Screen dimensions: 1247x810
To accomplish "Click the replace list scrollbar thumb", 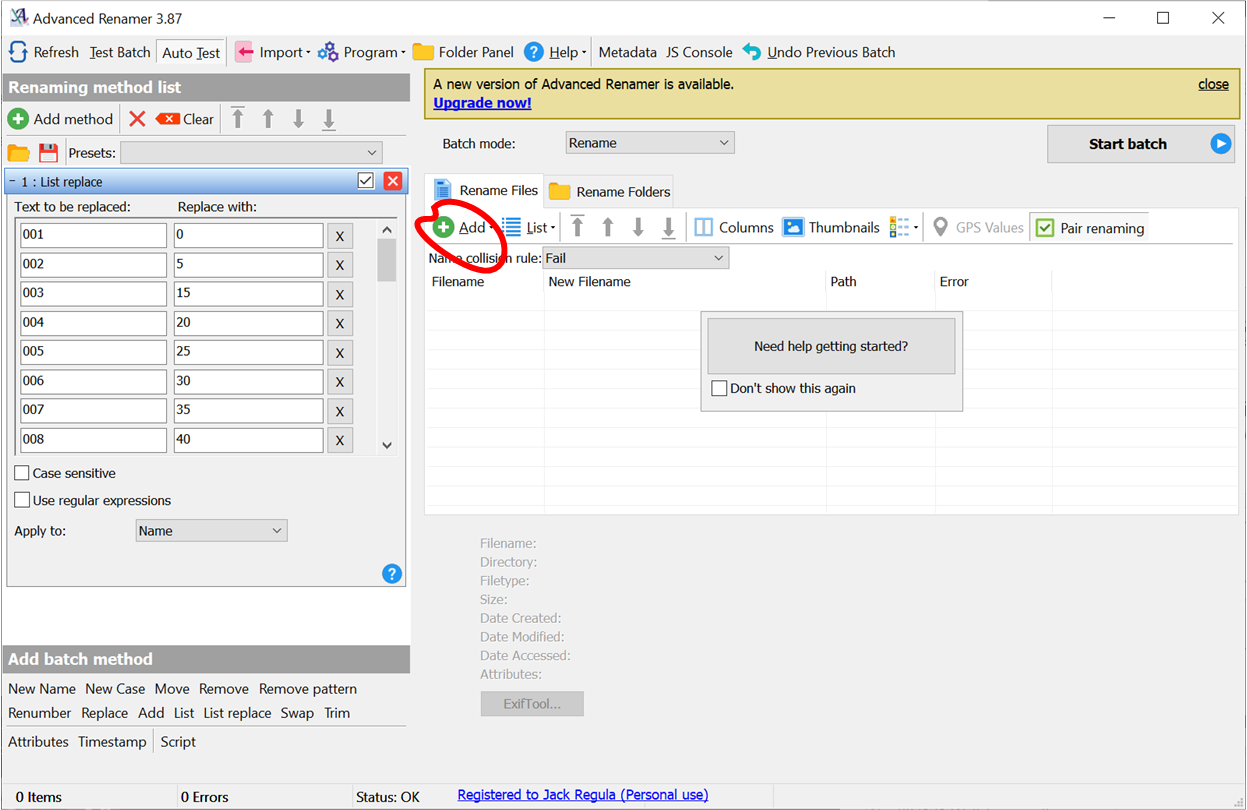I will [387, 260].
